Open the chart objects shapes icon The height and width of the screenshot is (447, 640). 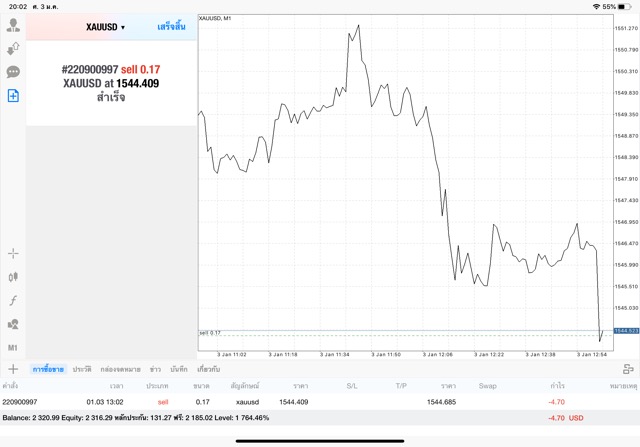(13, 324)
